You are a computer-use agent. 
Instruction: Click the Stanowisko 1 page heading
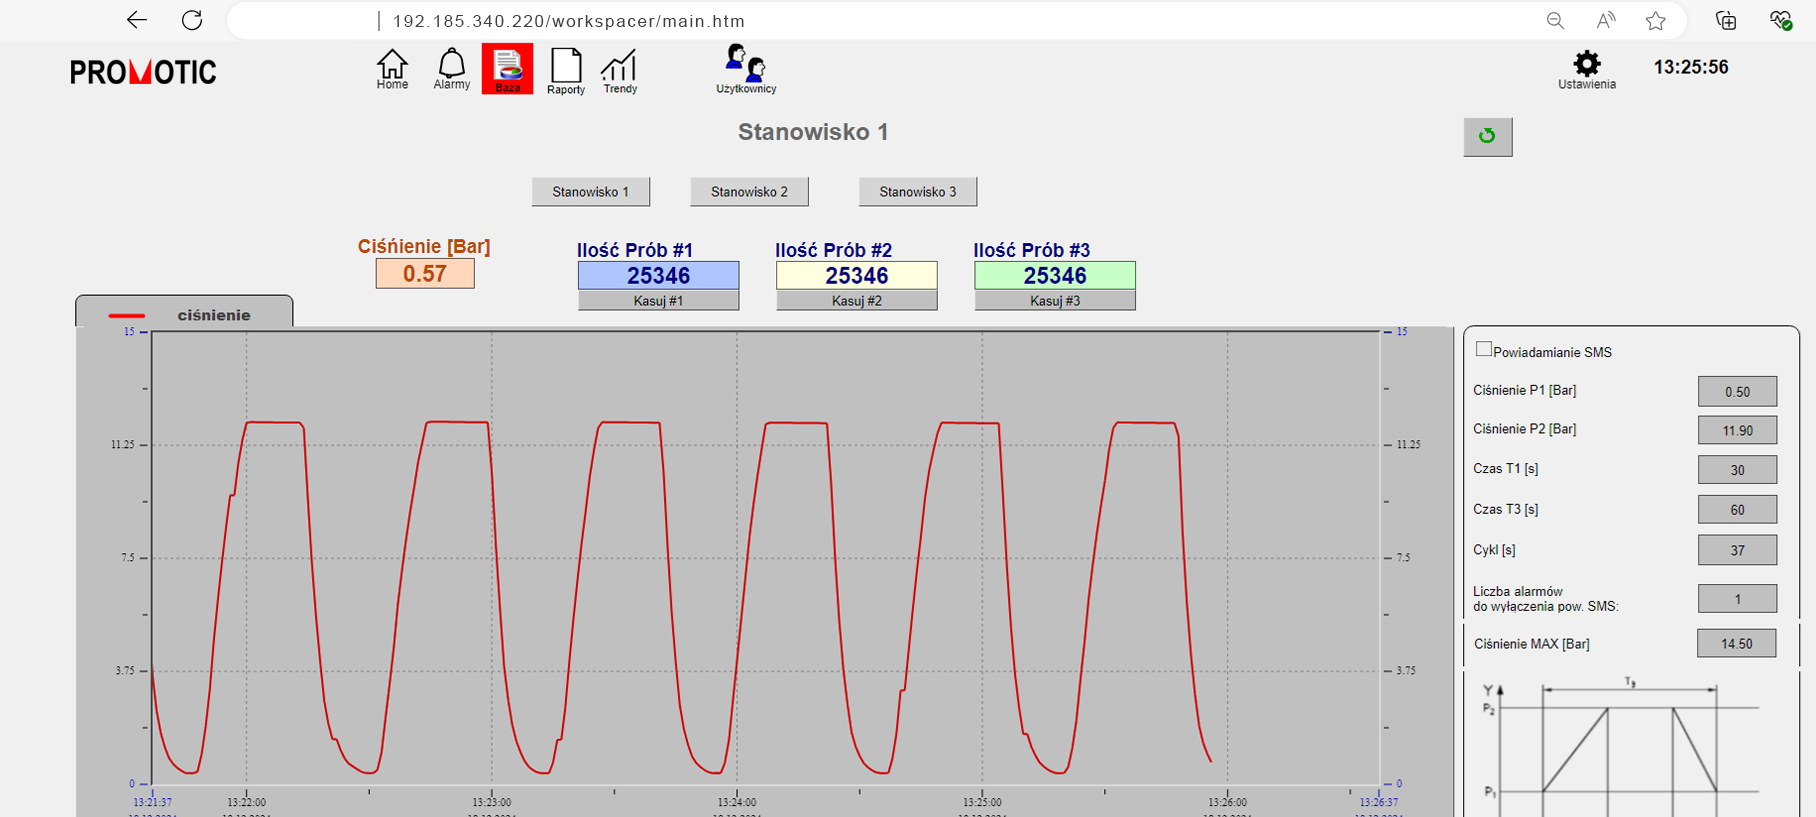[813, 132]
